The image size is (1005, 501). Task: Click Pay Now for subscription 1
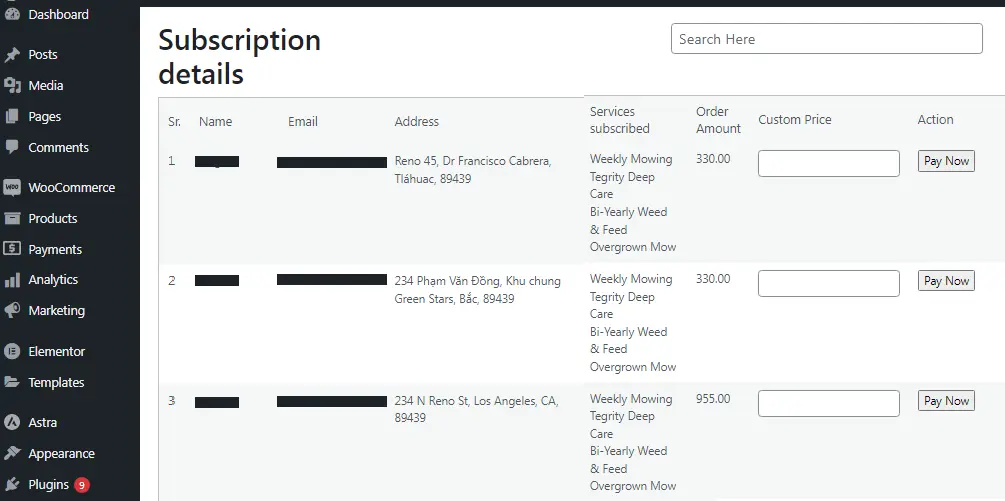pyautogui.click(x=946, y=161)
